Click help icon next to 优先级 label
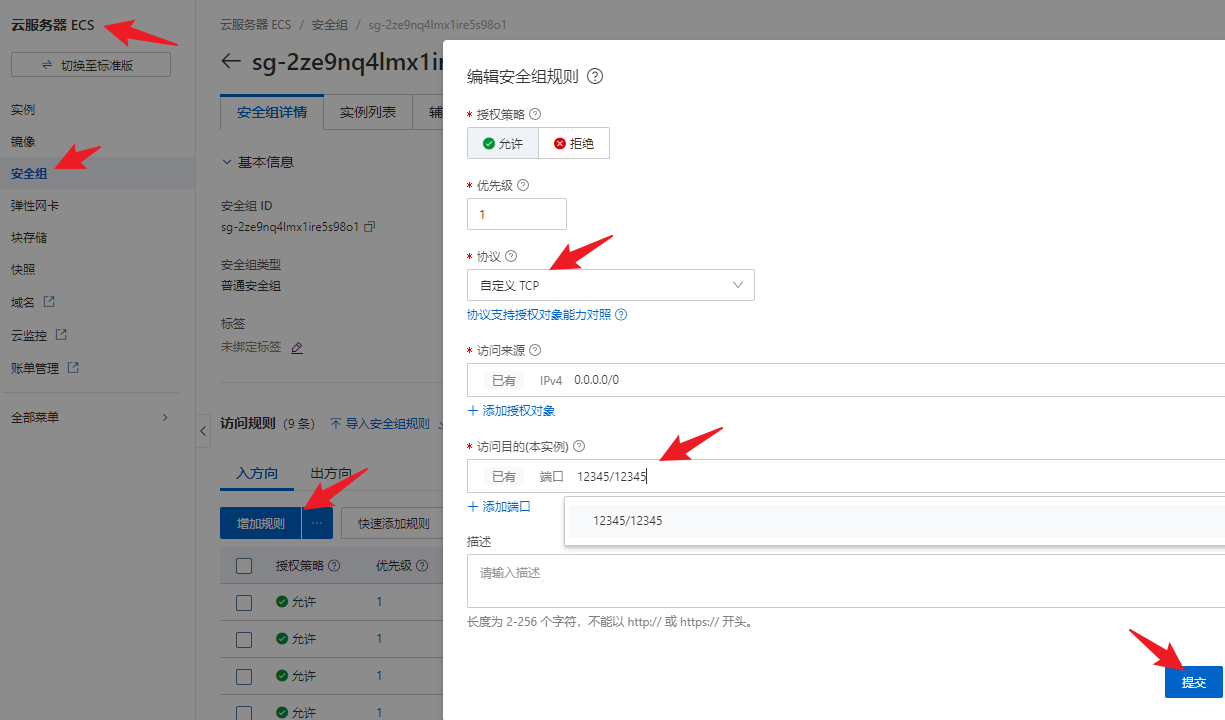The height and width of the screenshot is (720, 1225). 522,185
